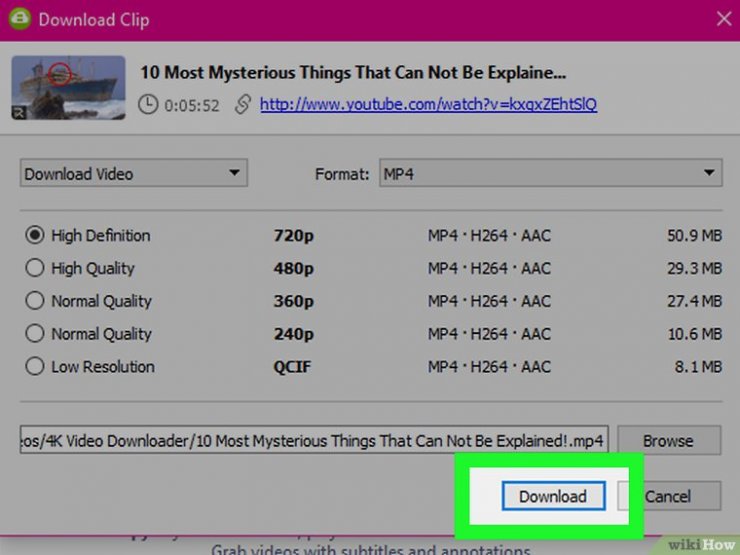Viewport: 740px width, 555px height.
Task: Click the 480p resolution label
Action: tap(294, 269)
